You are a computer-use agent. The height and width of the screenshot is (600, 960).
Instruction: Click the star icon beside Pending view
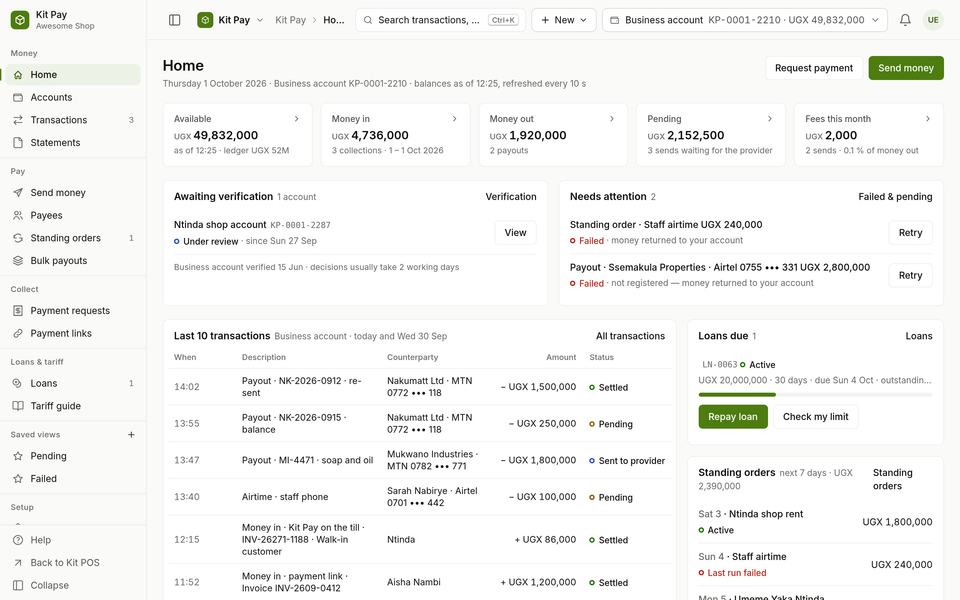pyautogui.click(x=18, y=456)
